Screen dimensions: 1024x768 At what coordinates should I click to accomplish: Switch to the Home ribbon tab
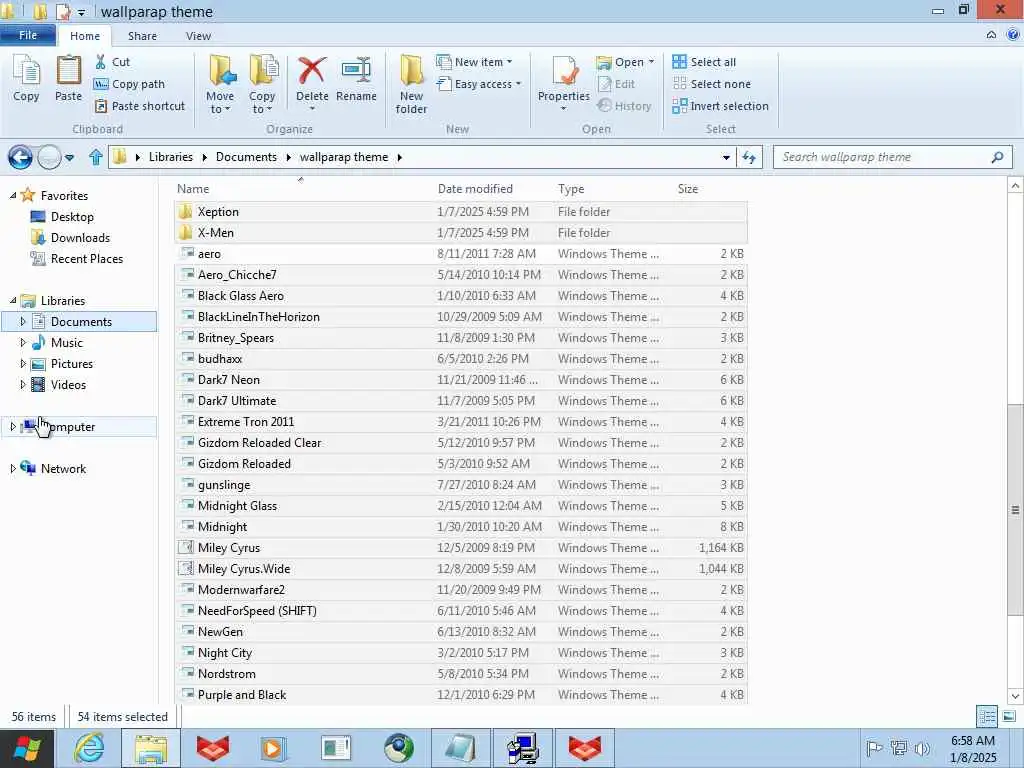85,36
